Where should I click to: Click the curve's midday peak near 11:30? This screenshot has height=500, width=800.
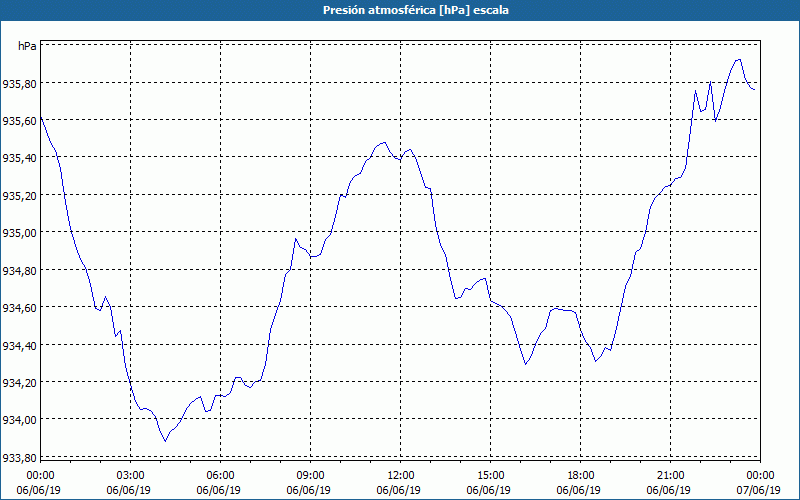384,142
